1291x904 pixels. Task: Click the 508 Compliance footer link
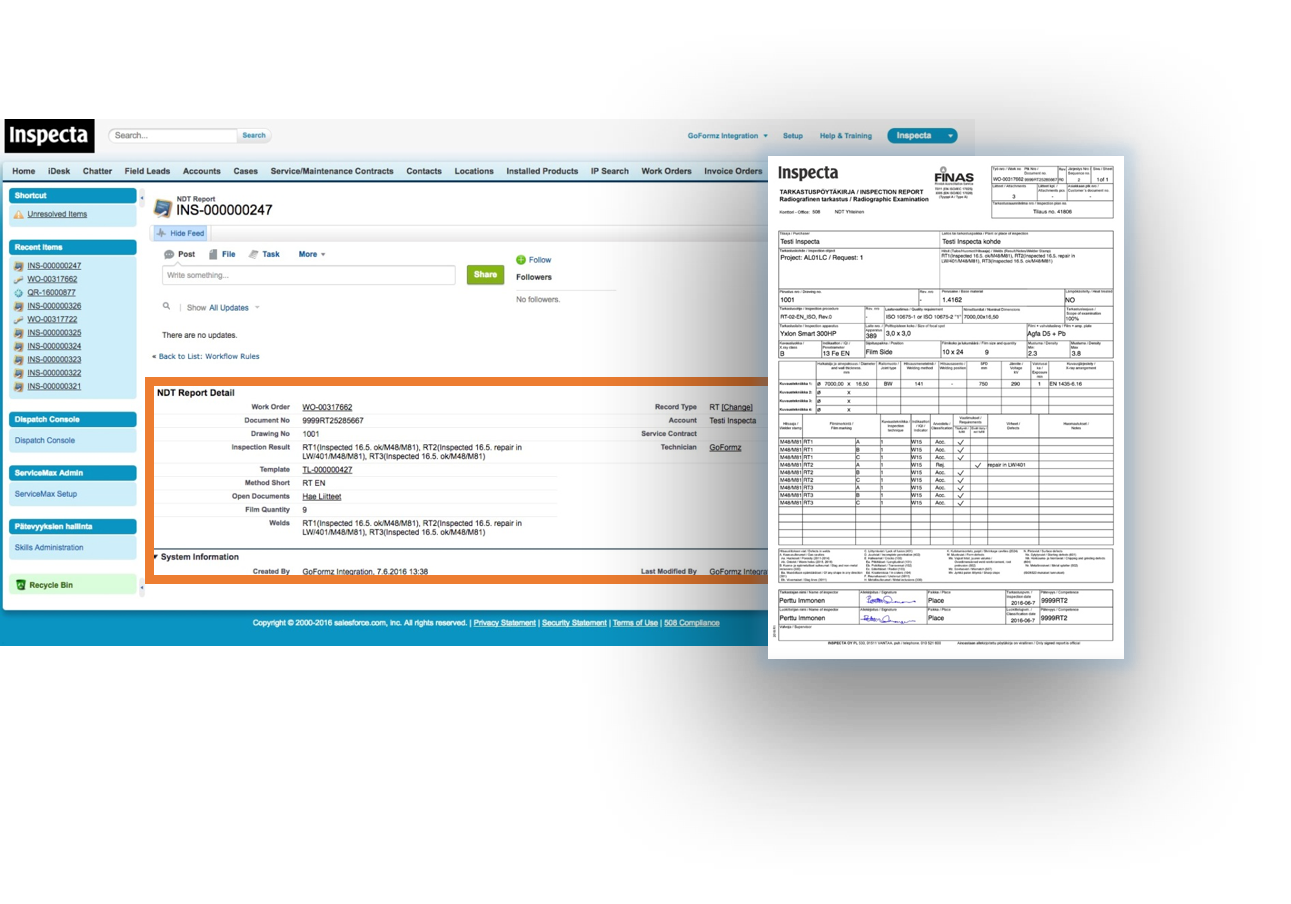tap(691, 622)
